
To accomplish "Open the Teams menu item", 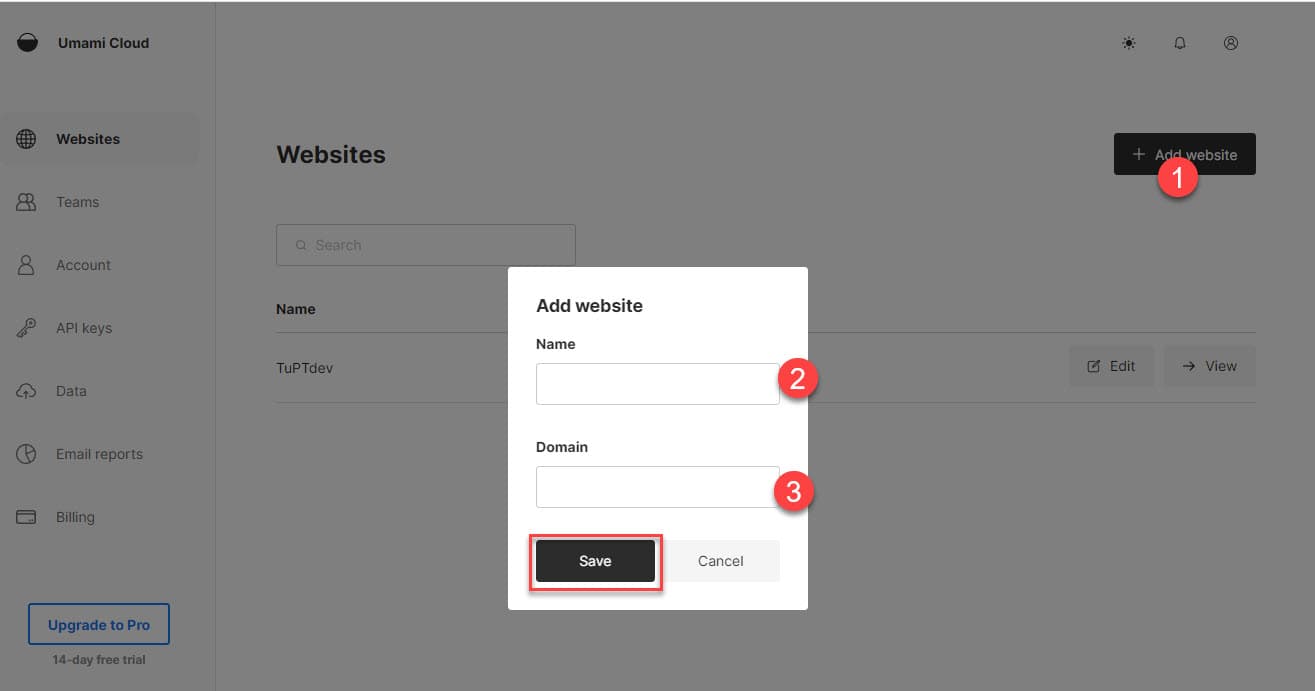I will coord(77,202).
